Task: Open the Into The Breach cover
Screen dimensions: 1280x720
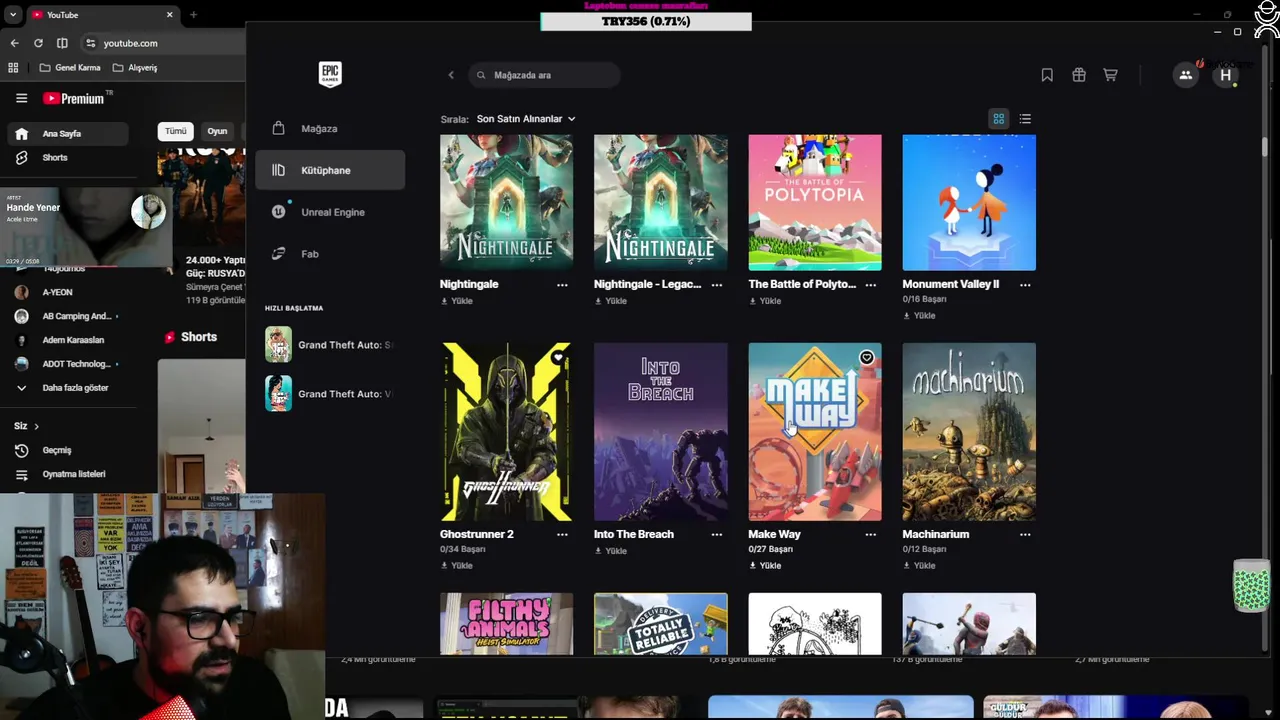Action: click(661, 432)
